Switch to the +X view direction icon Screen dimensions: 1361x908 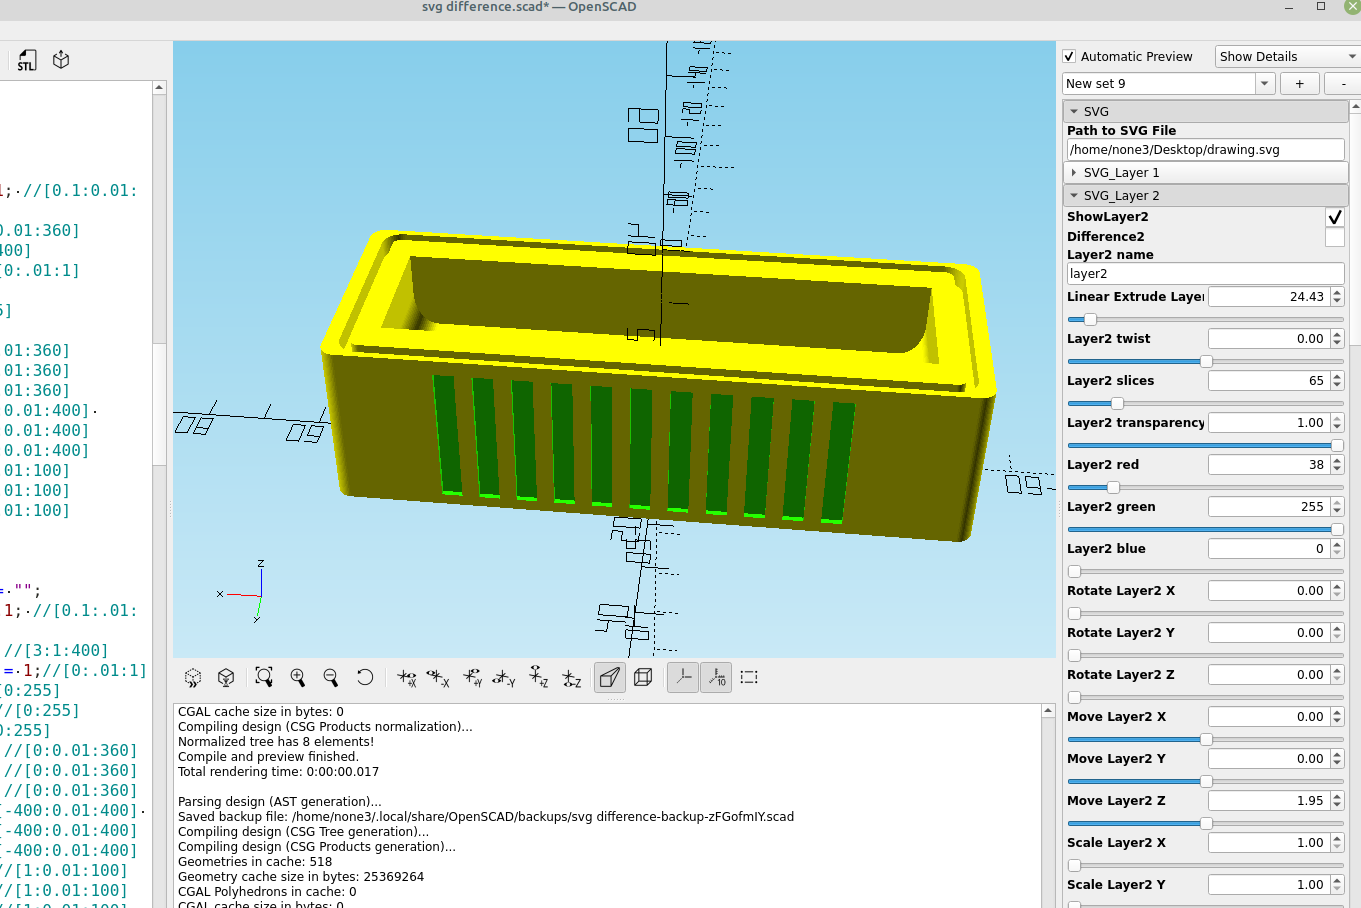[x=408, y=677]
